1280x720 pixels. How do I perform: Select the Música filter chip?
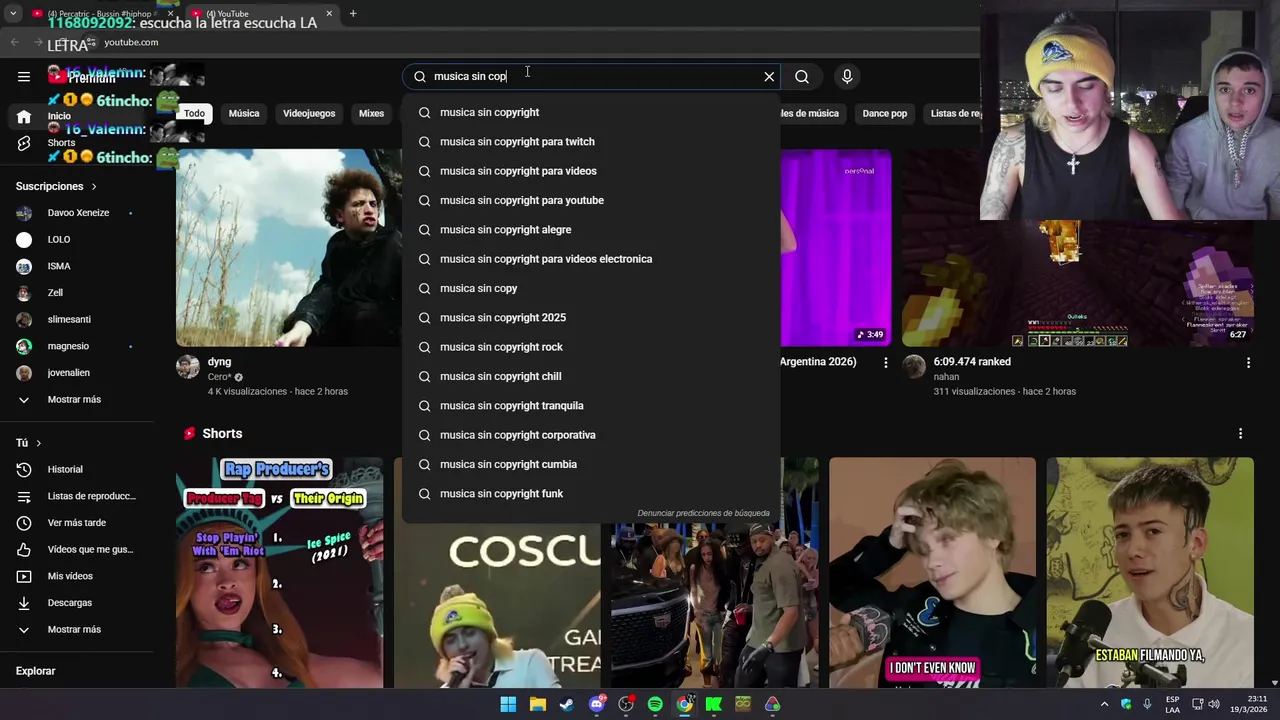click(244, 114)
